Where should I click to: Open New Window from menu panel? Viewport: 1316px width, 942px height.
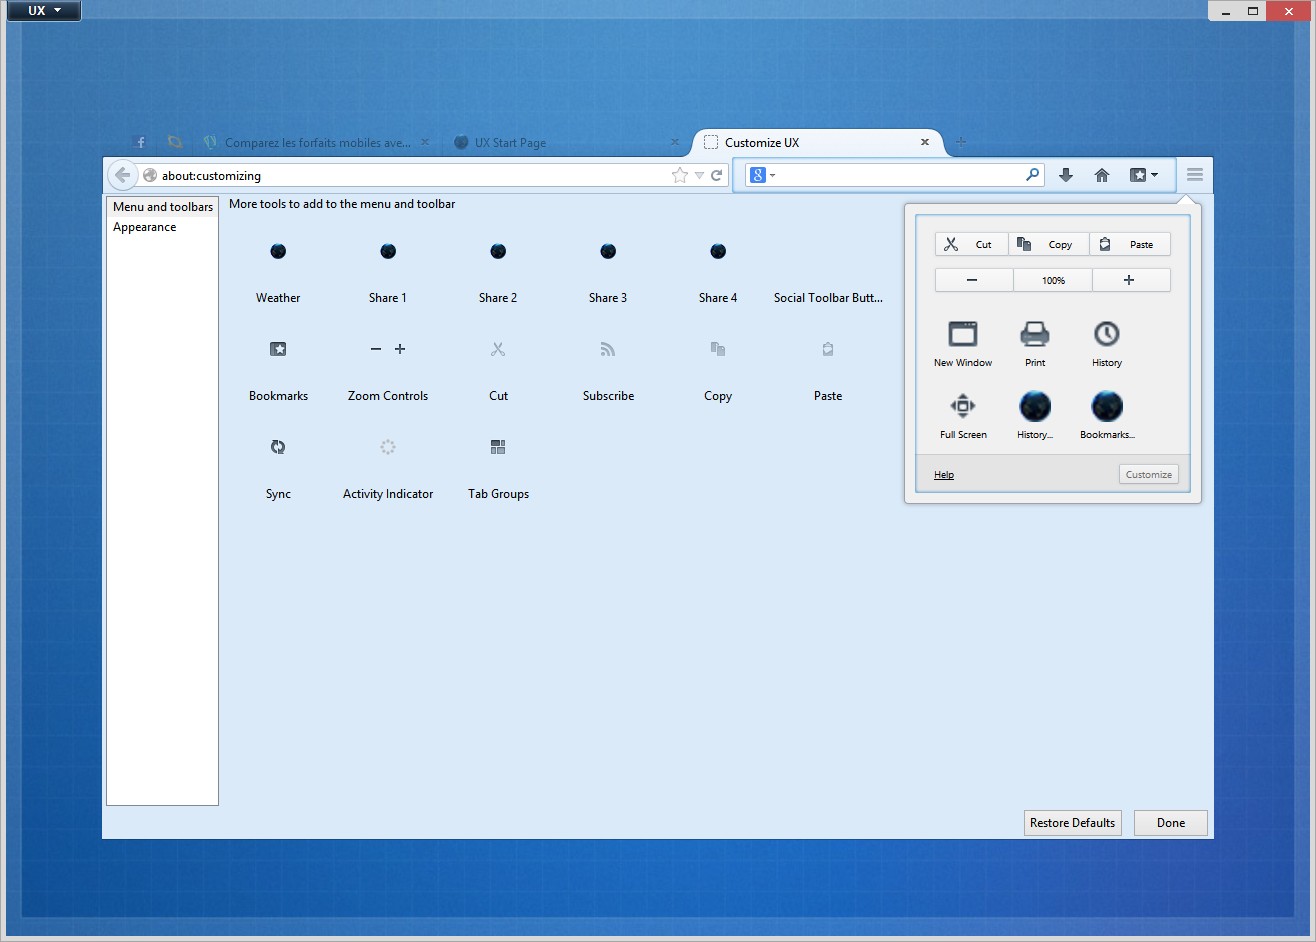coord(963,334)
